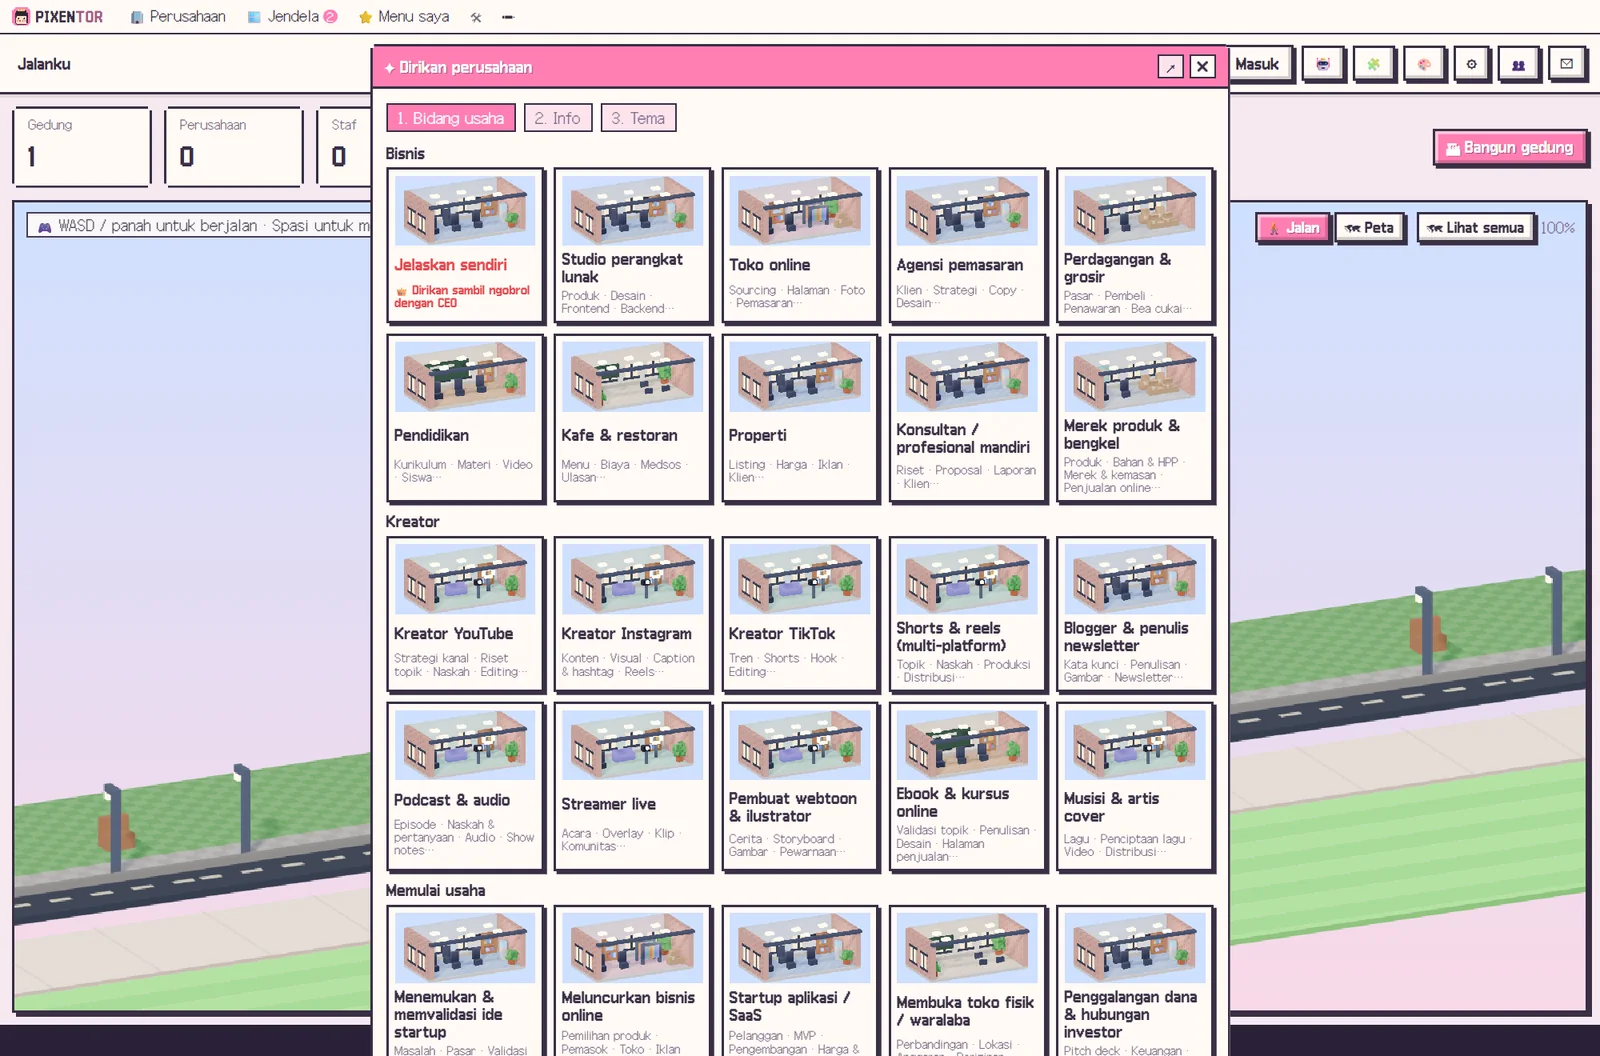Viewport: 1600px width, 1056px height.
Task: Click the Gedung counter box
Action: point(82,146)
